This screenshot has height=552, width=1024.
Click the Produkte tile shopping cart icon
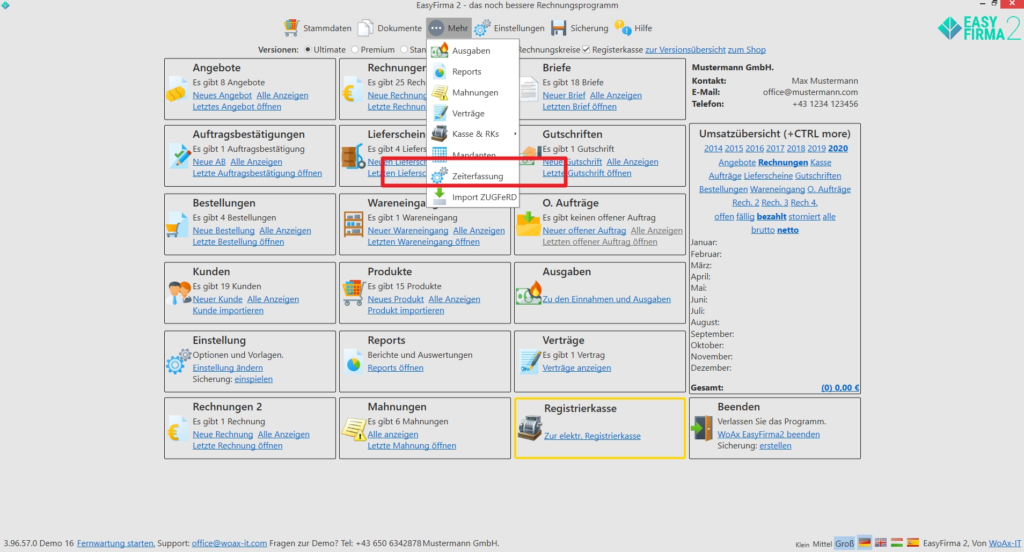(x=353, y=293)
